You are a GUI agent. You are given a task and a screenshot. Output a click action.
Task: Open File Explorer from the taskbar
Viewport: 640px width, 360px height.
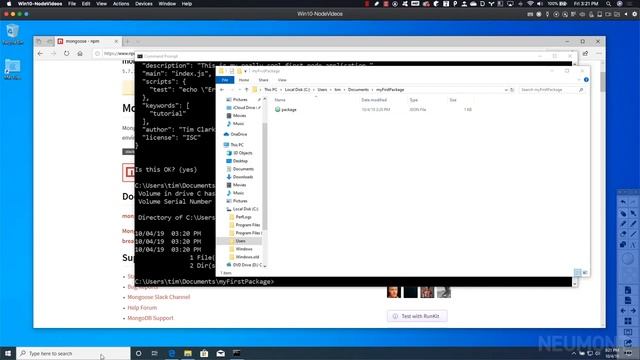pos(188,353)
